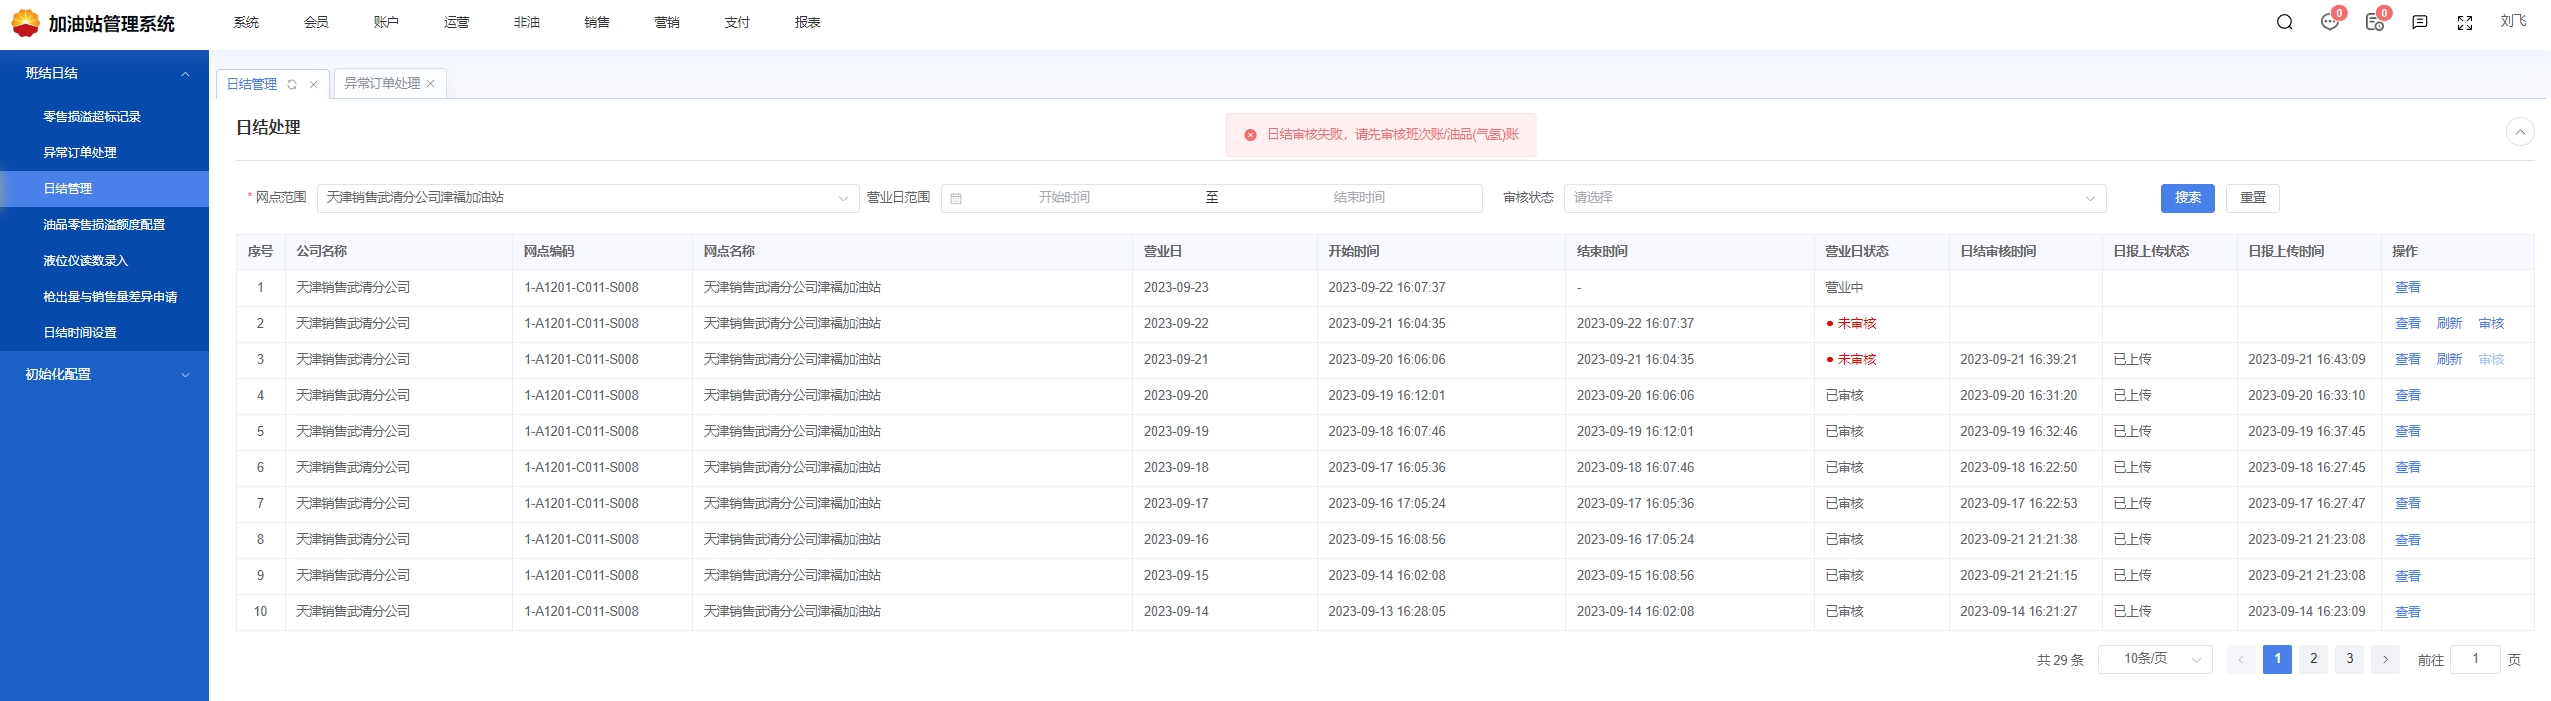2551x701 pixels.
Task: Click the blue 搜索 button
Action: [2187, 198]
